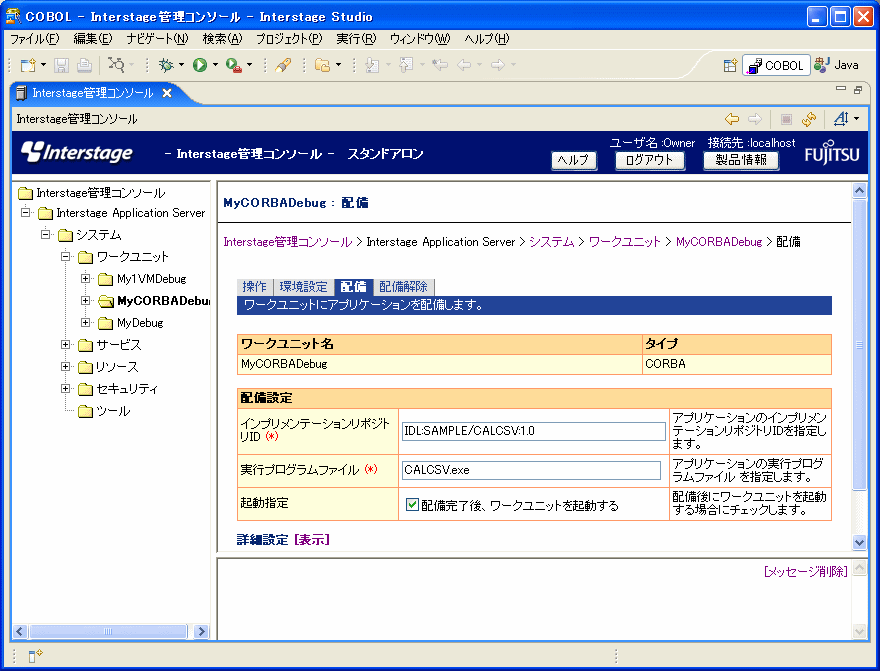Minimize the Interstage console view panel
Image resolution: width=880 pixels, height=671 pixels.
click(841, 89)
